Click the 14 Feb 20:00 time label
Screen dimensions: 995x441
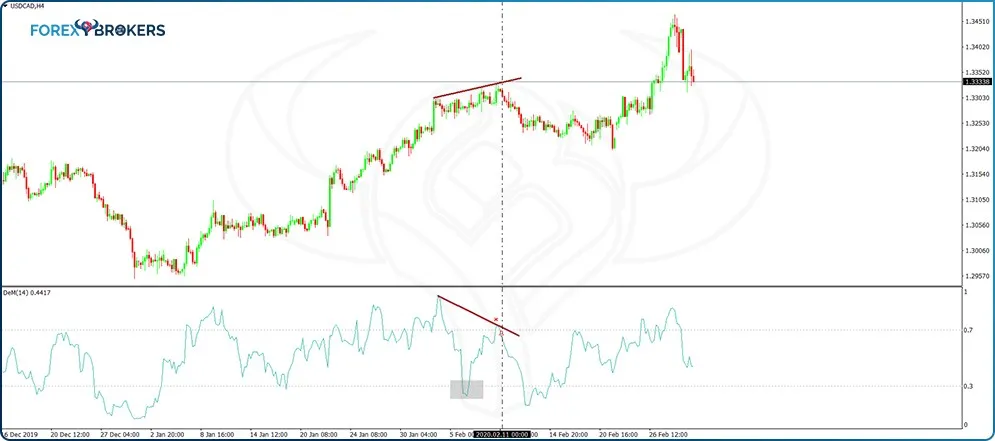(x=567, y=435)
